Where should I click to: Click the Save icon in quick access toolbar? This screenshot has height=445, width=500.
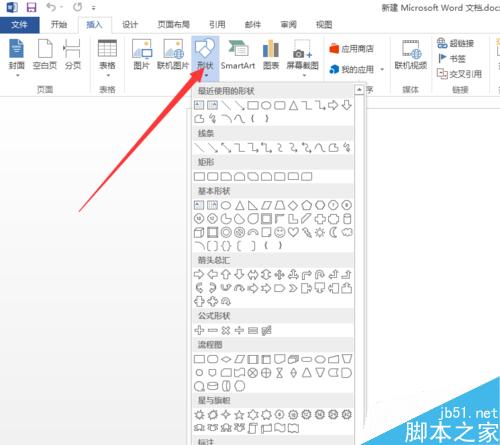31,7
